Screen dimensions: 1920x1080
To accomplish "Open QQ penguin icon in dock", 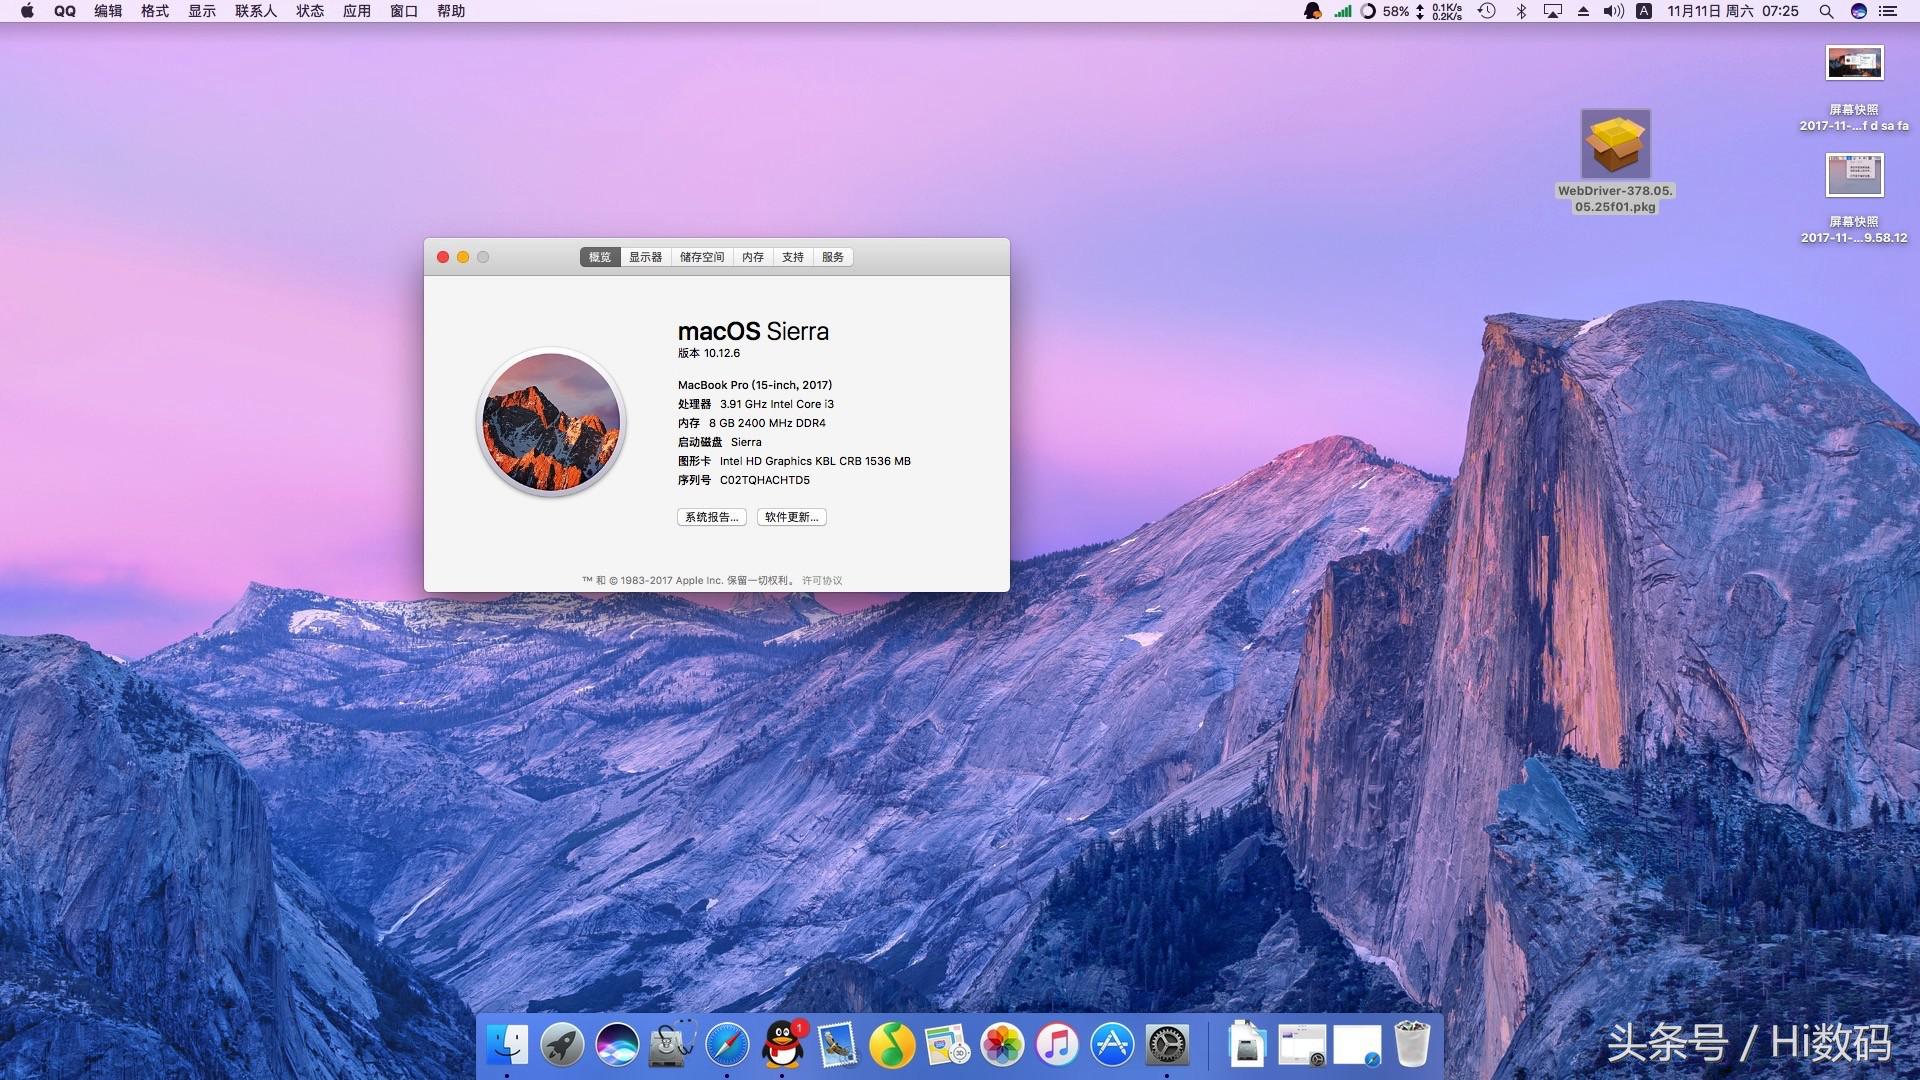I will 783,1045.
